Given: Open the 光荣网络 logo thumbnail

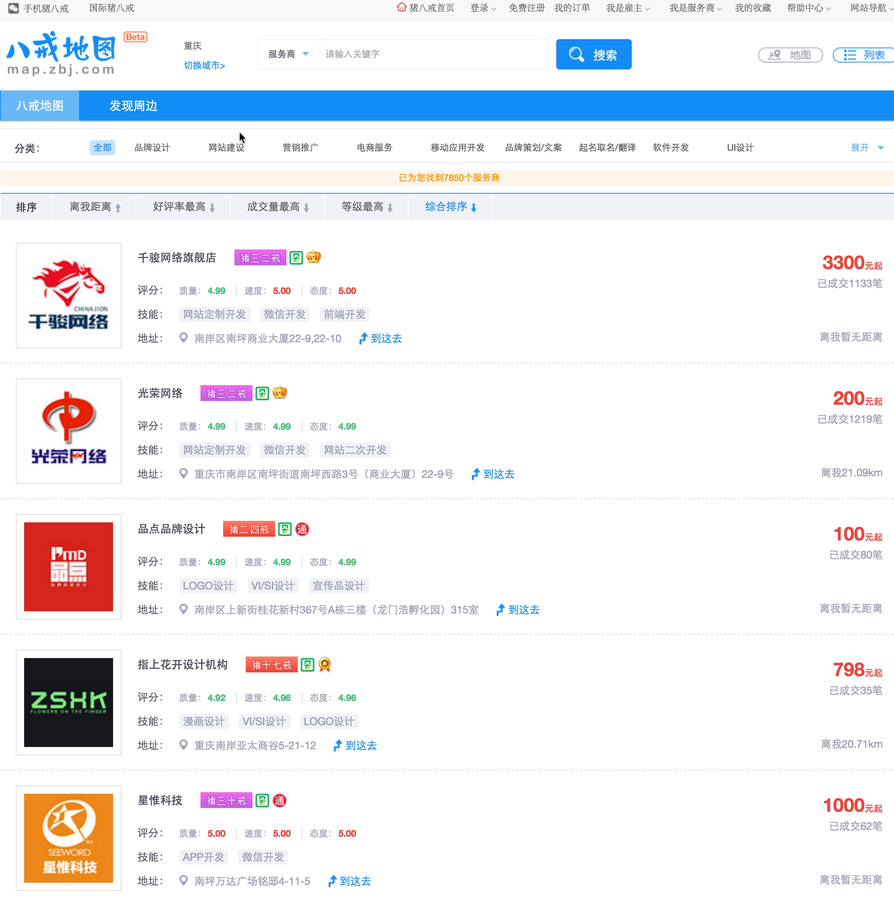Looking at the screenshot, I should [68, 430].
